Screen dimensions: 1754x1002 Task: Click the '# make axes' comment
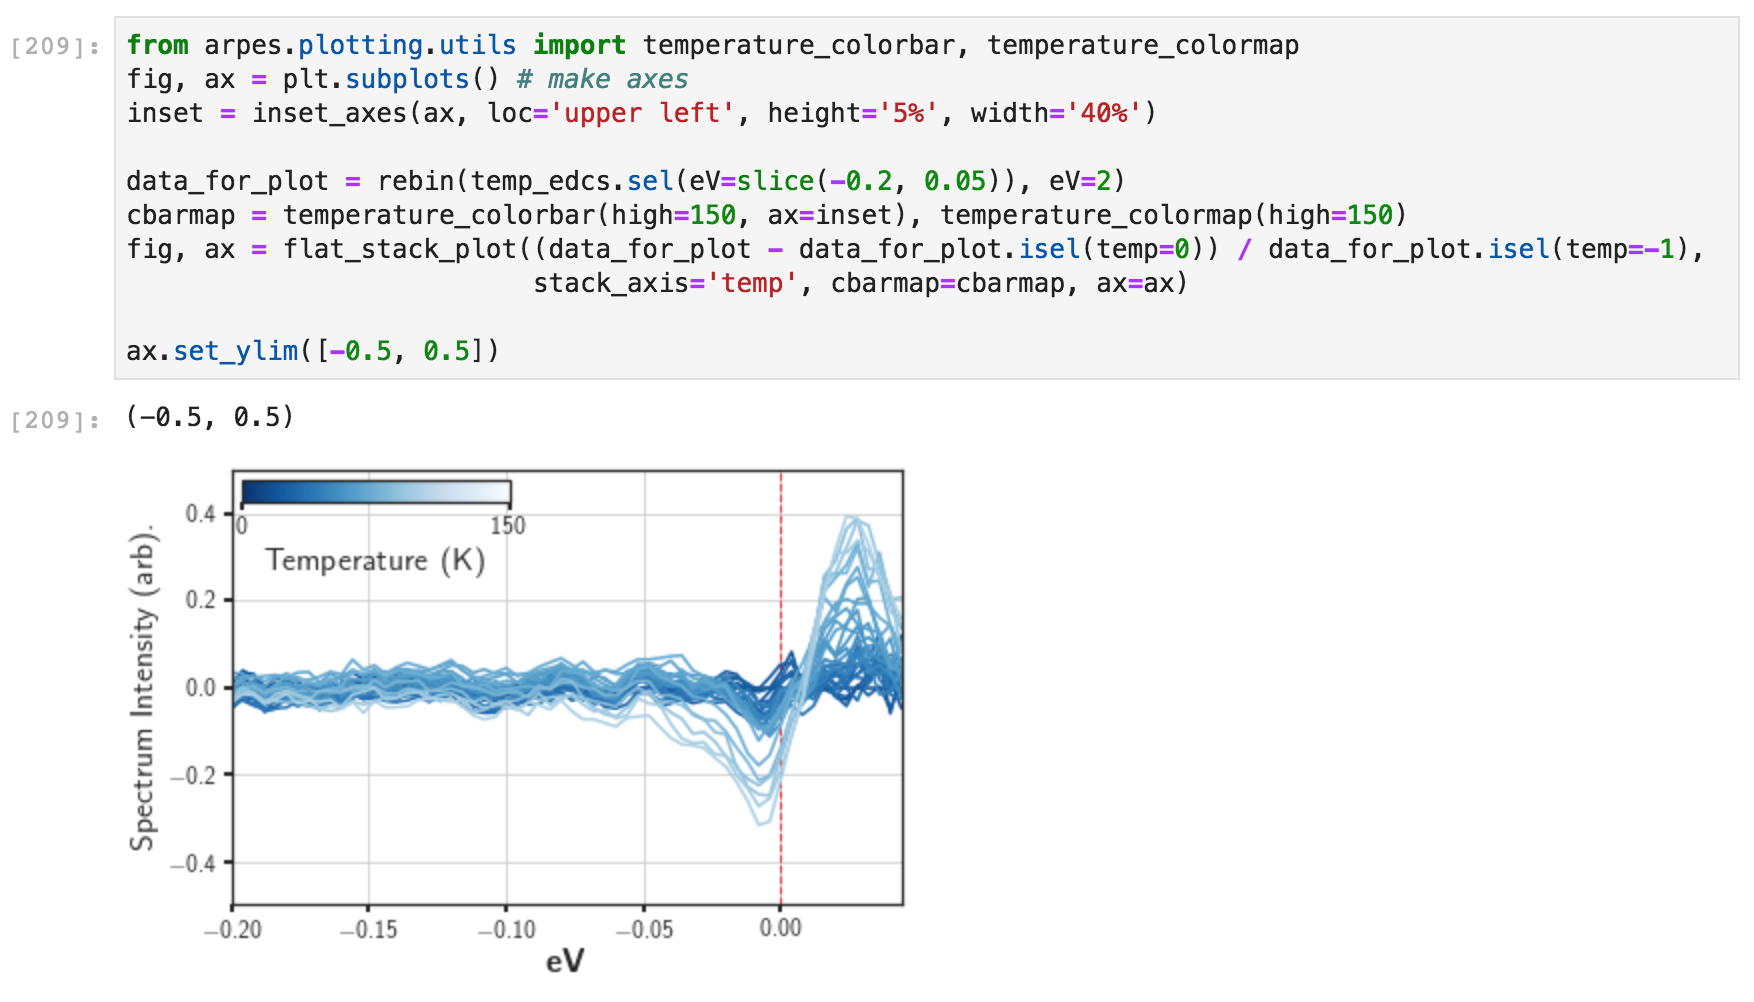(x=602, y=79)
